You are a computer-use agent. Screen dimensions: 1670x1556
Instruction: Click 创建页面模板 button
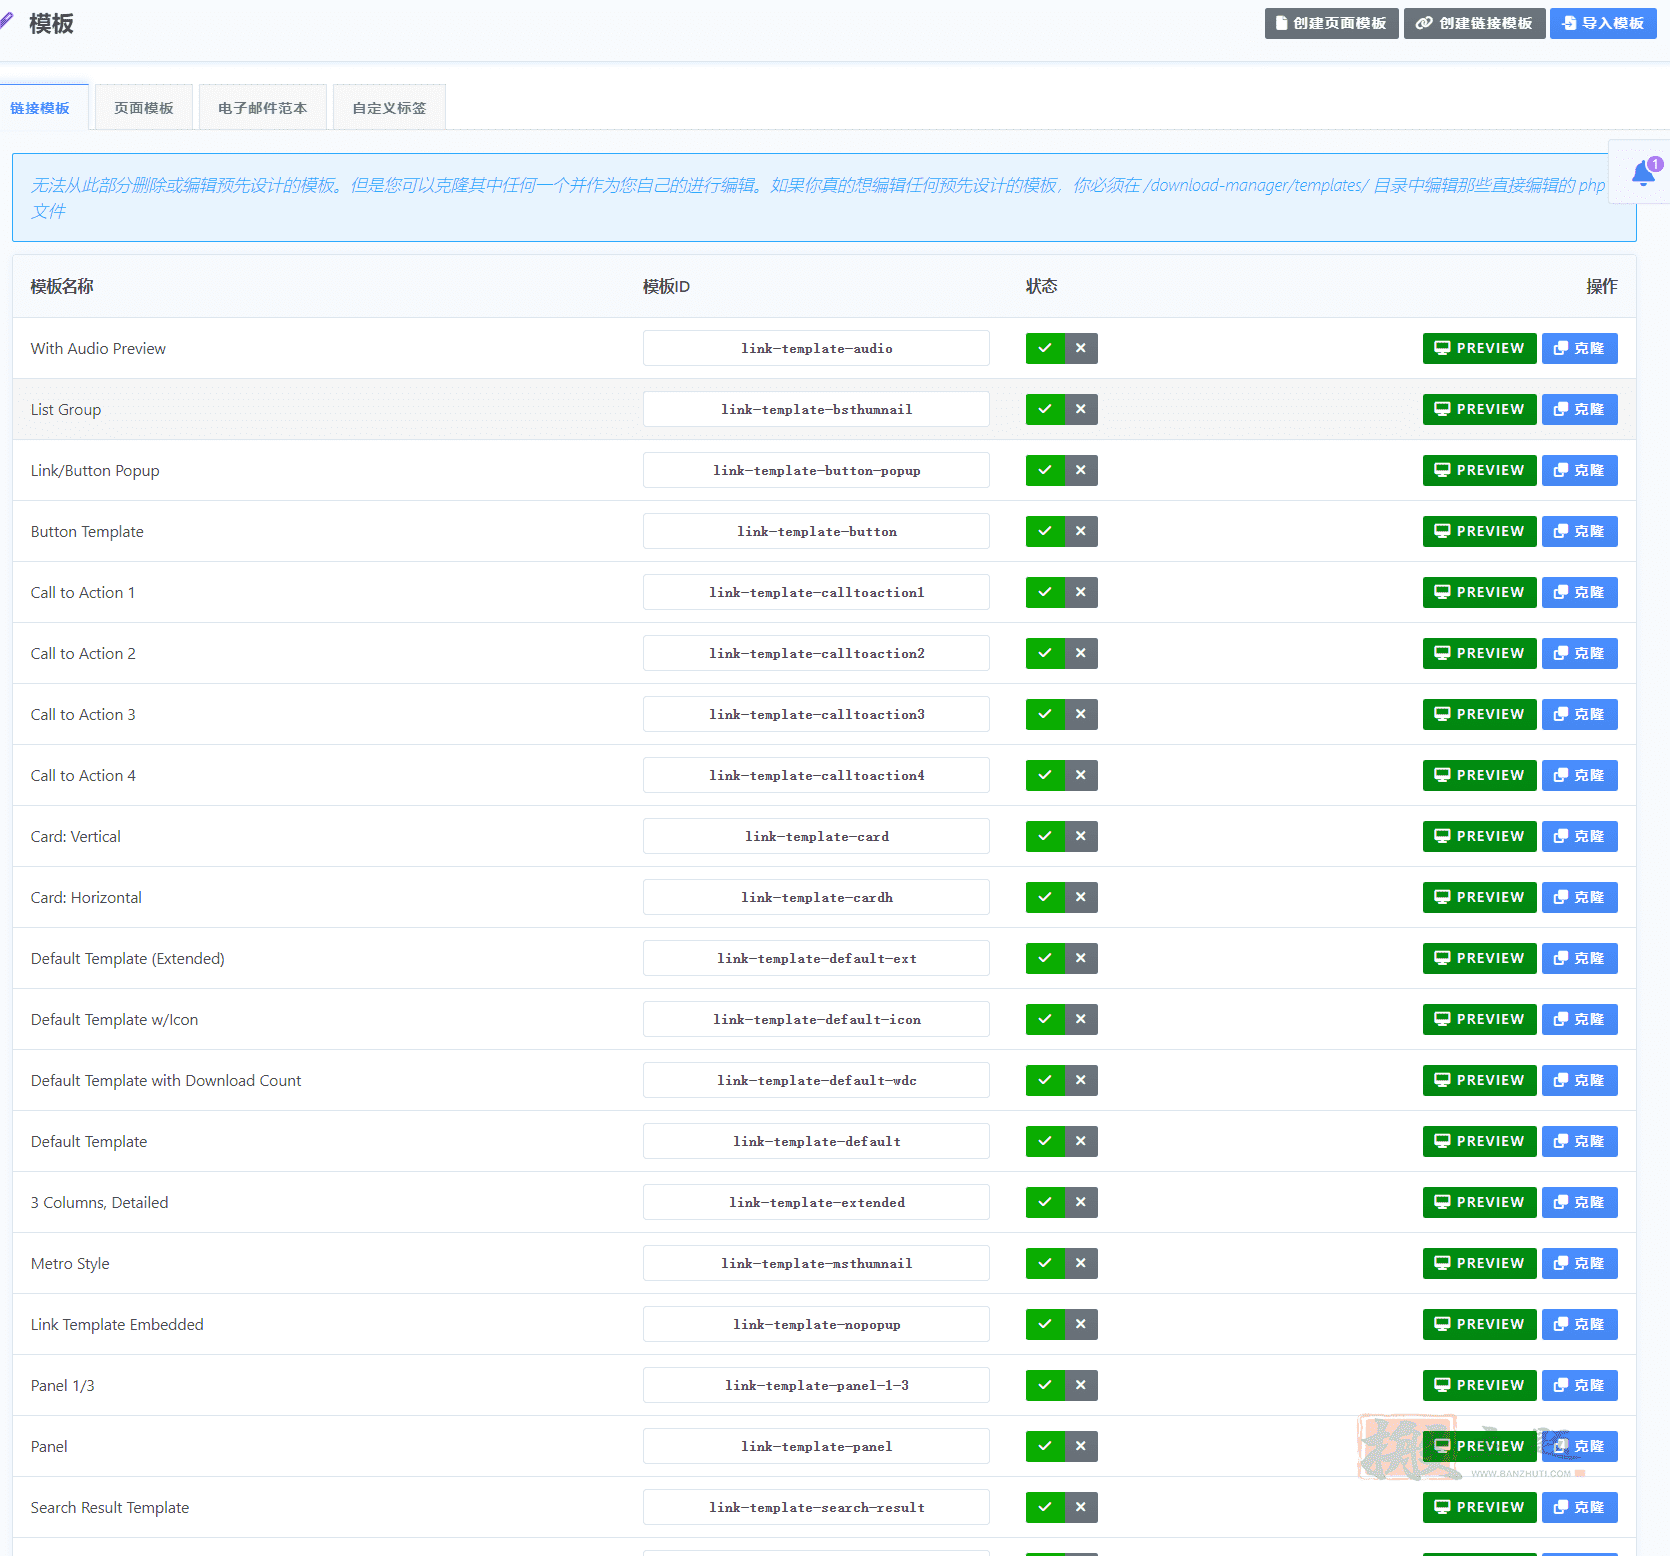[1331, 23]
